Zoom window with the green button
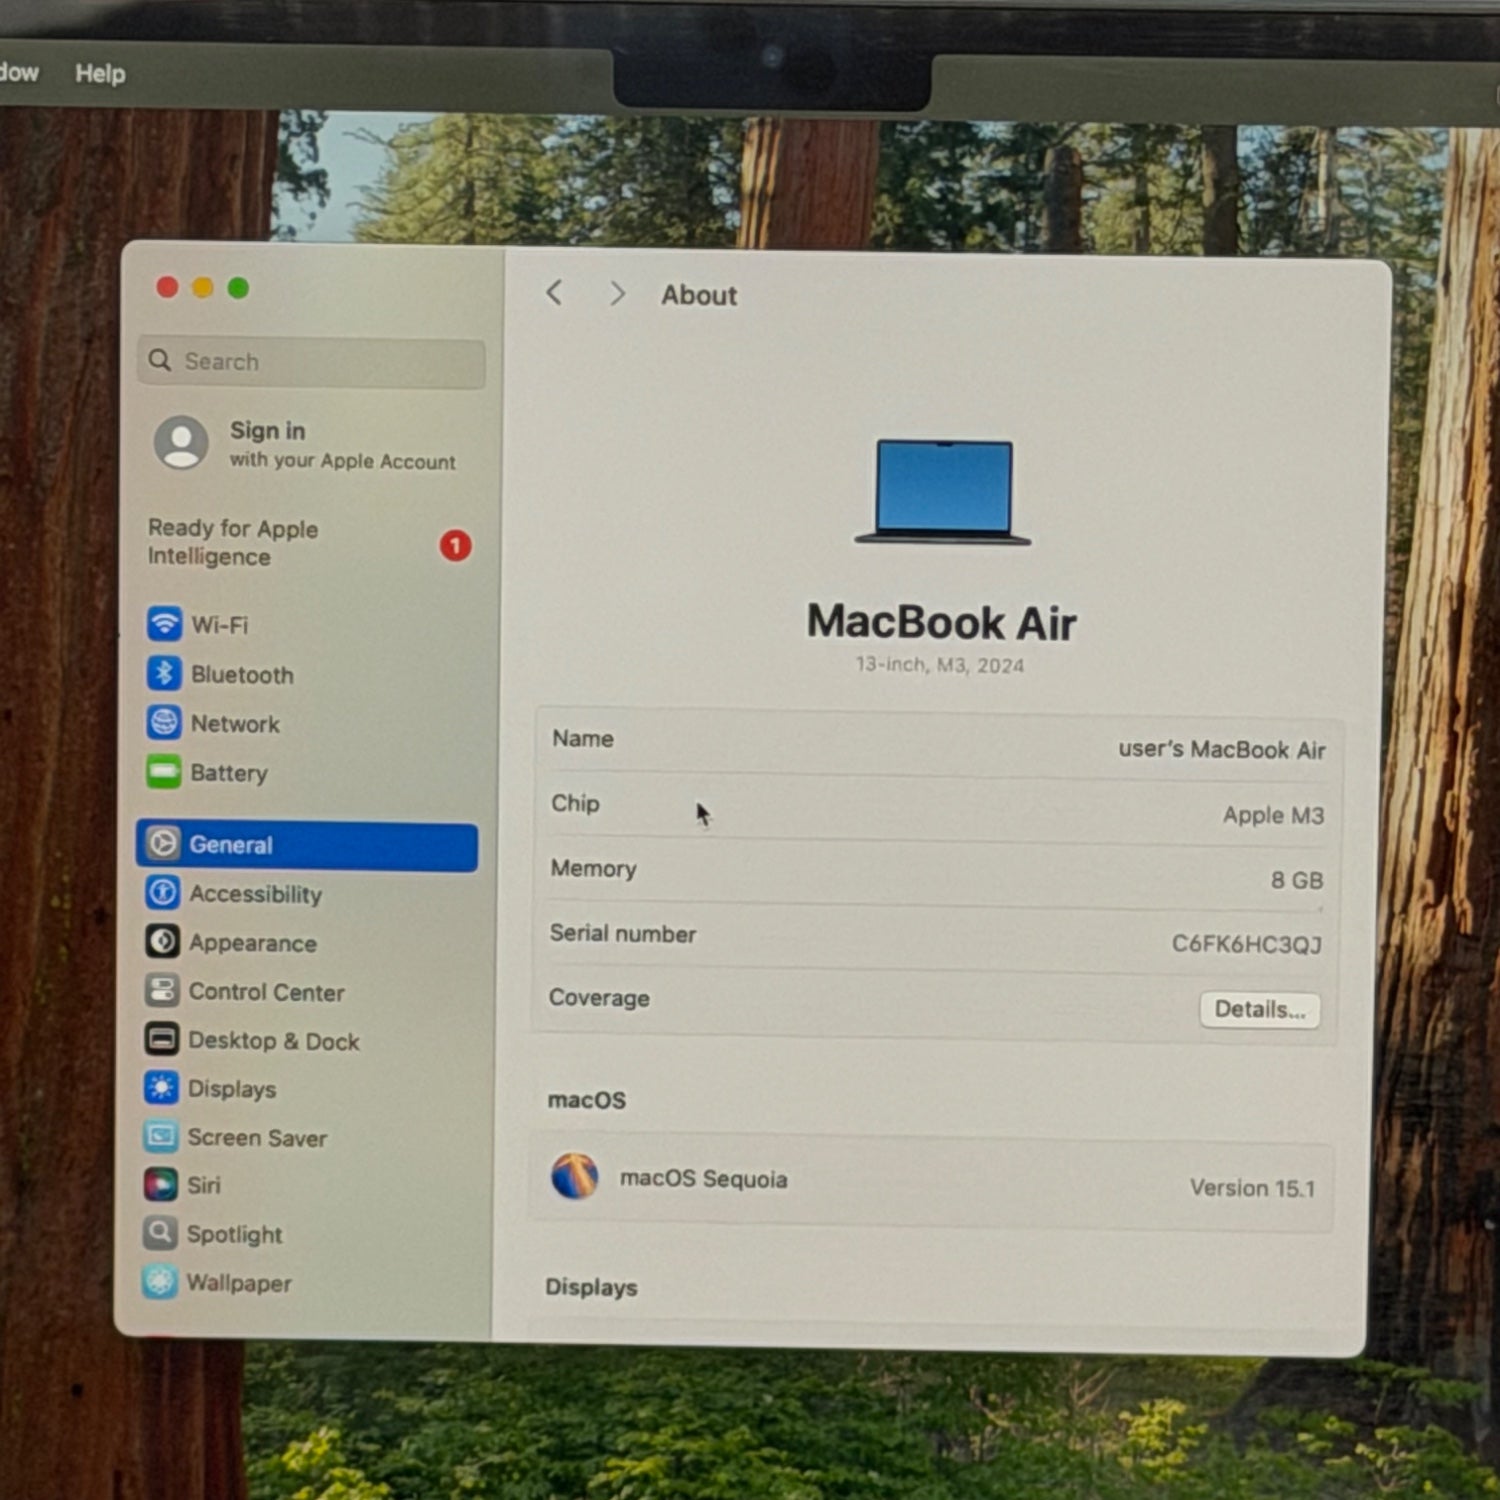Screen dimensions: 1500x1500 point(238,288)
